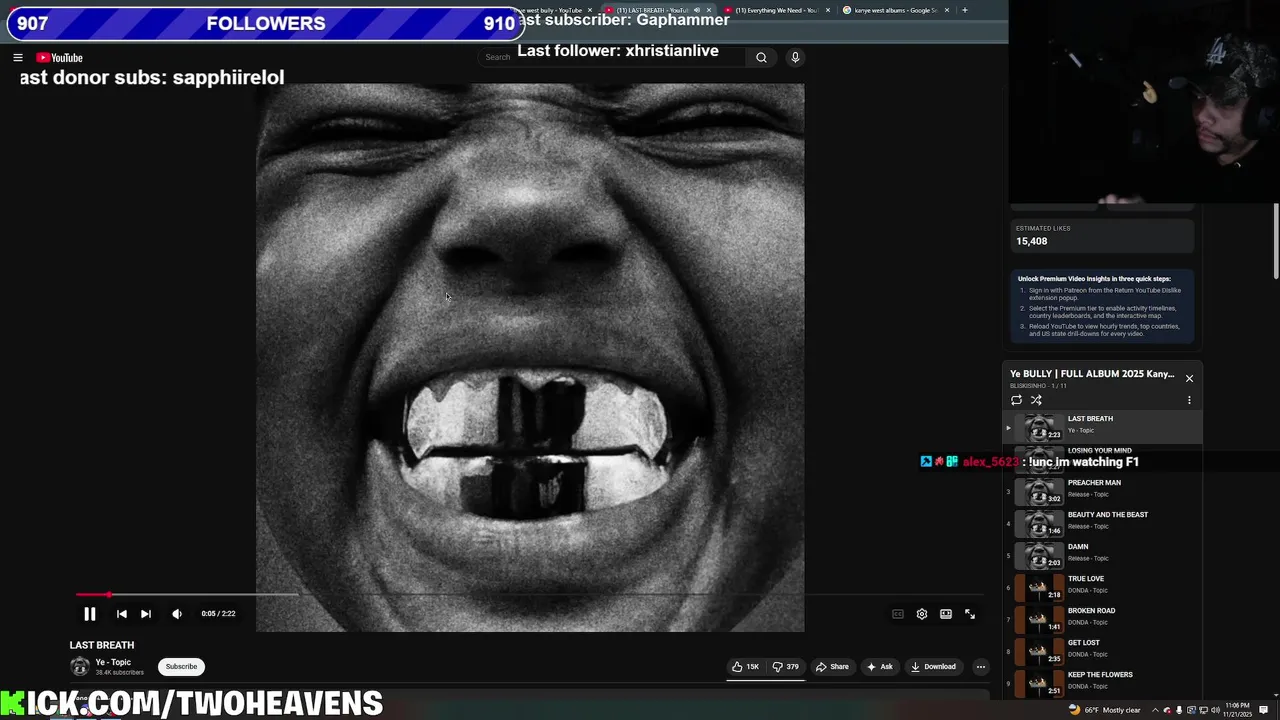Switch to 'Everything We Need' browser tab
This screenshot has height=720, width=1280.
pyautogui.click(x=775, y=10)
